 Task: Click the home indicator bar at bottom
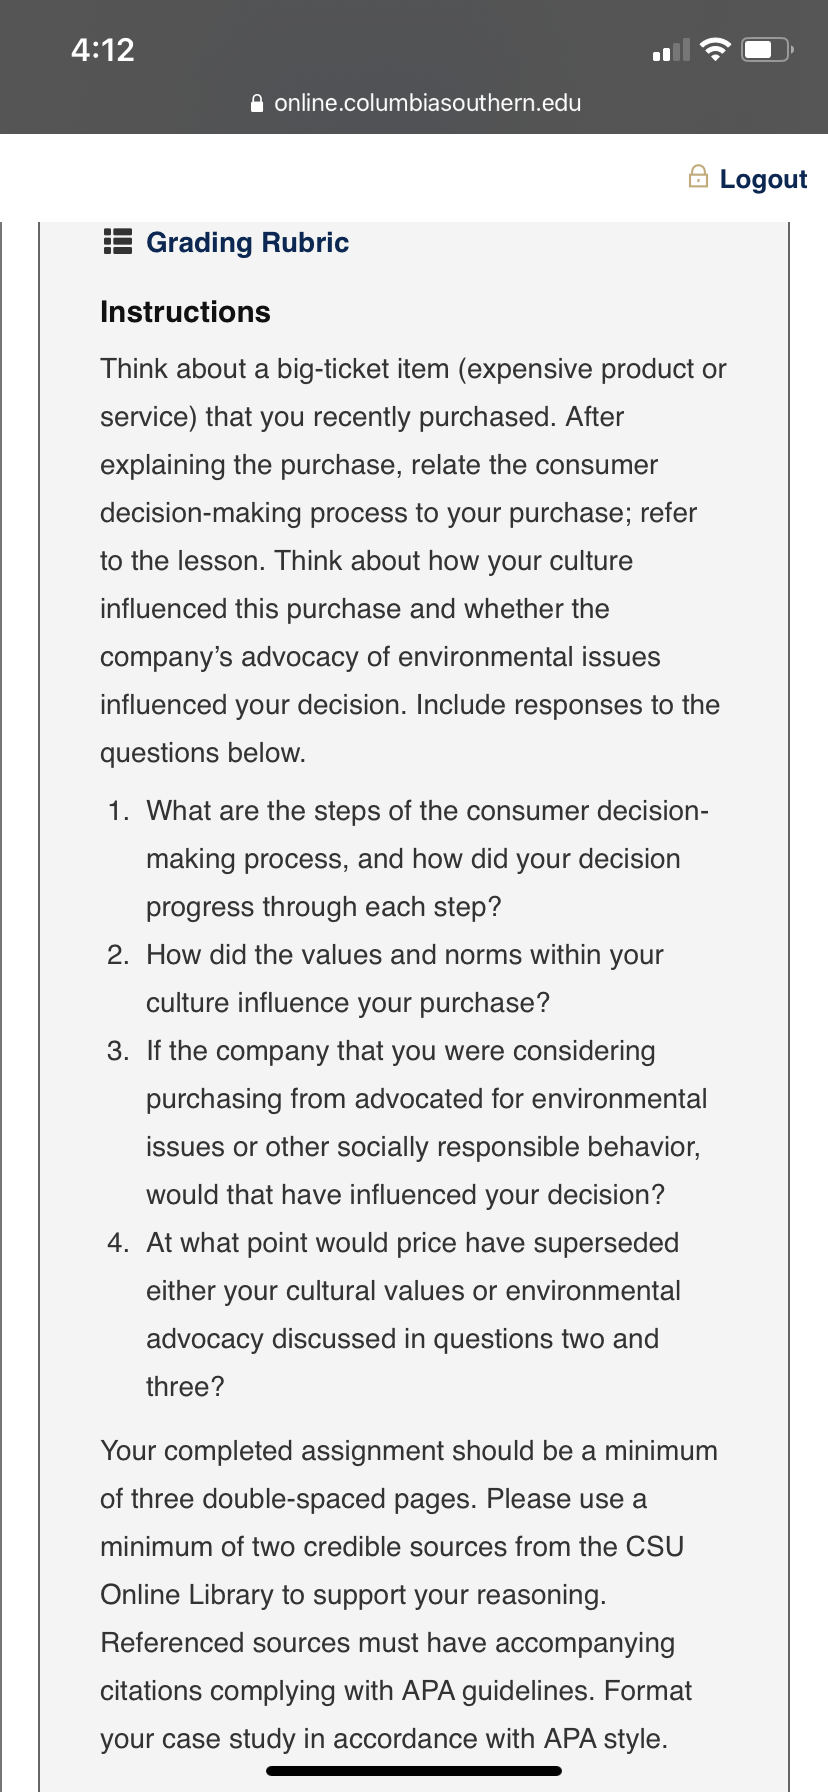(x=414, y=1771)
